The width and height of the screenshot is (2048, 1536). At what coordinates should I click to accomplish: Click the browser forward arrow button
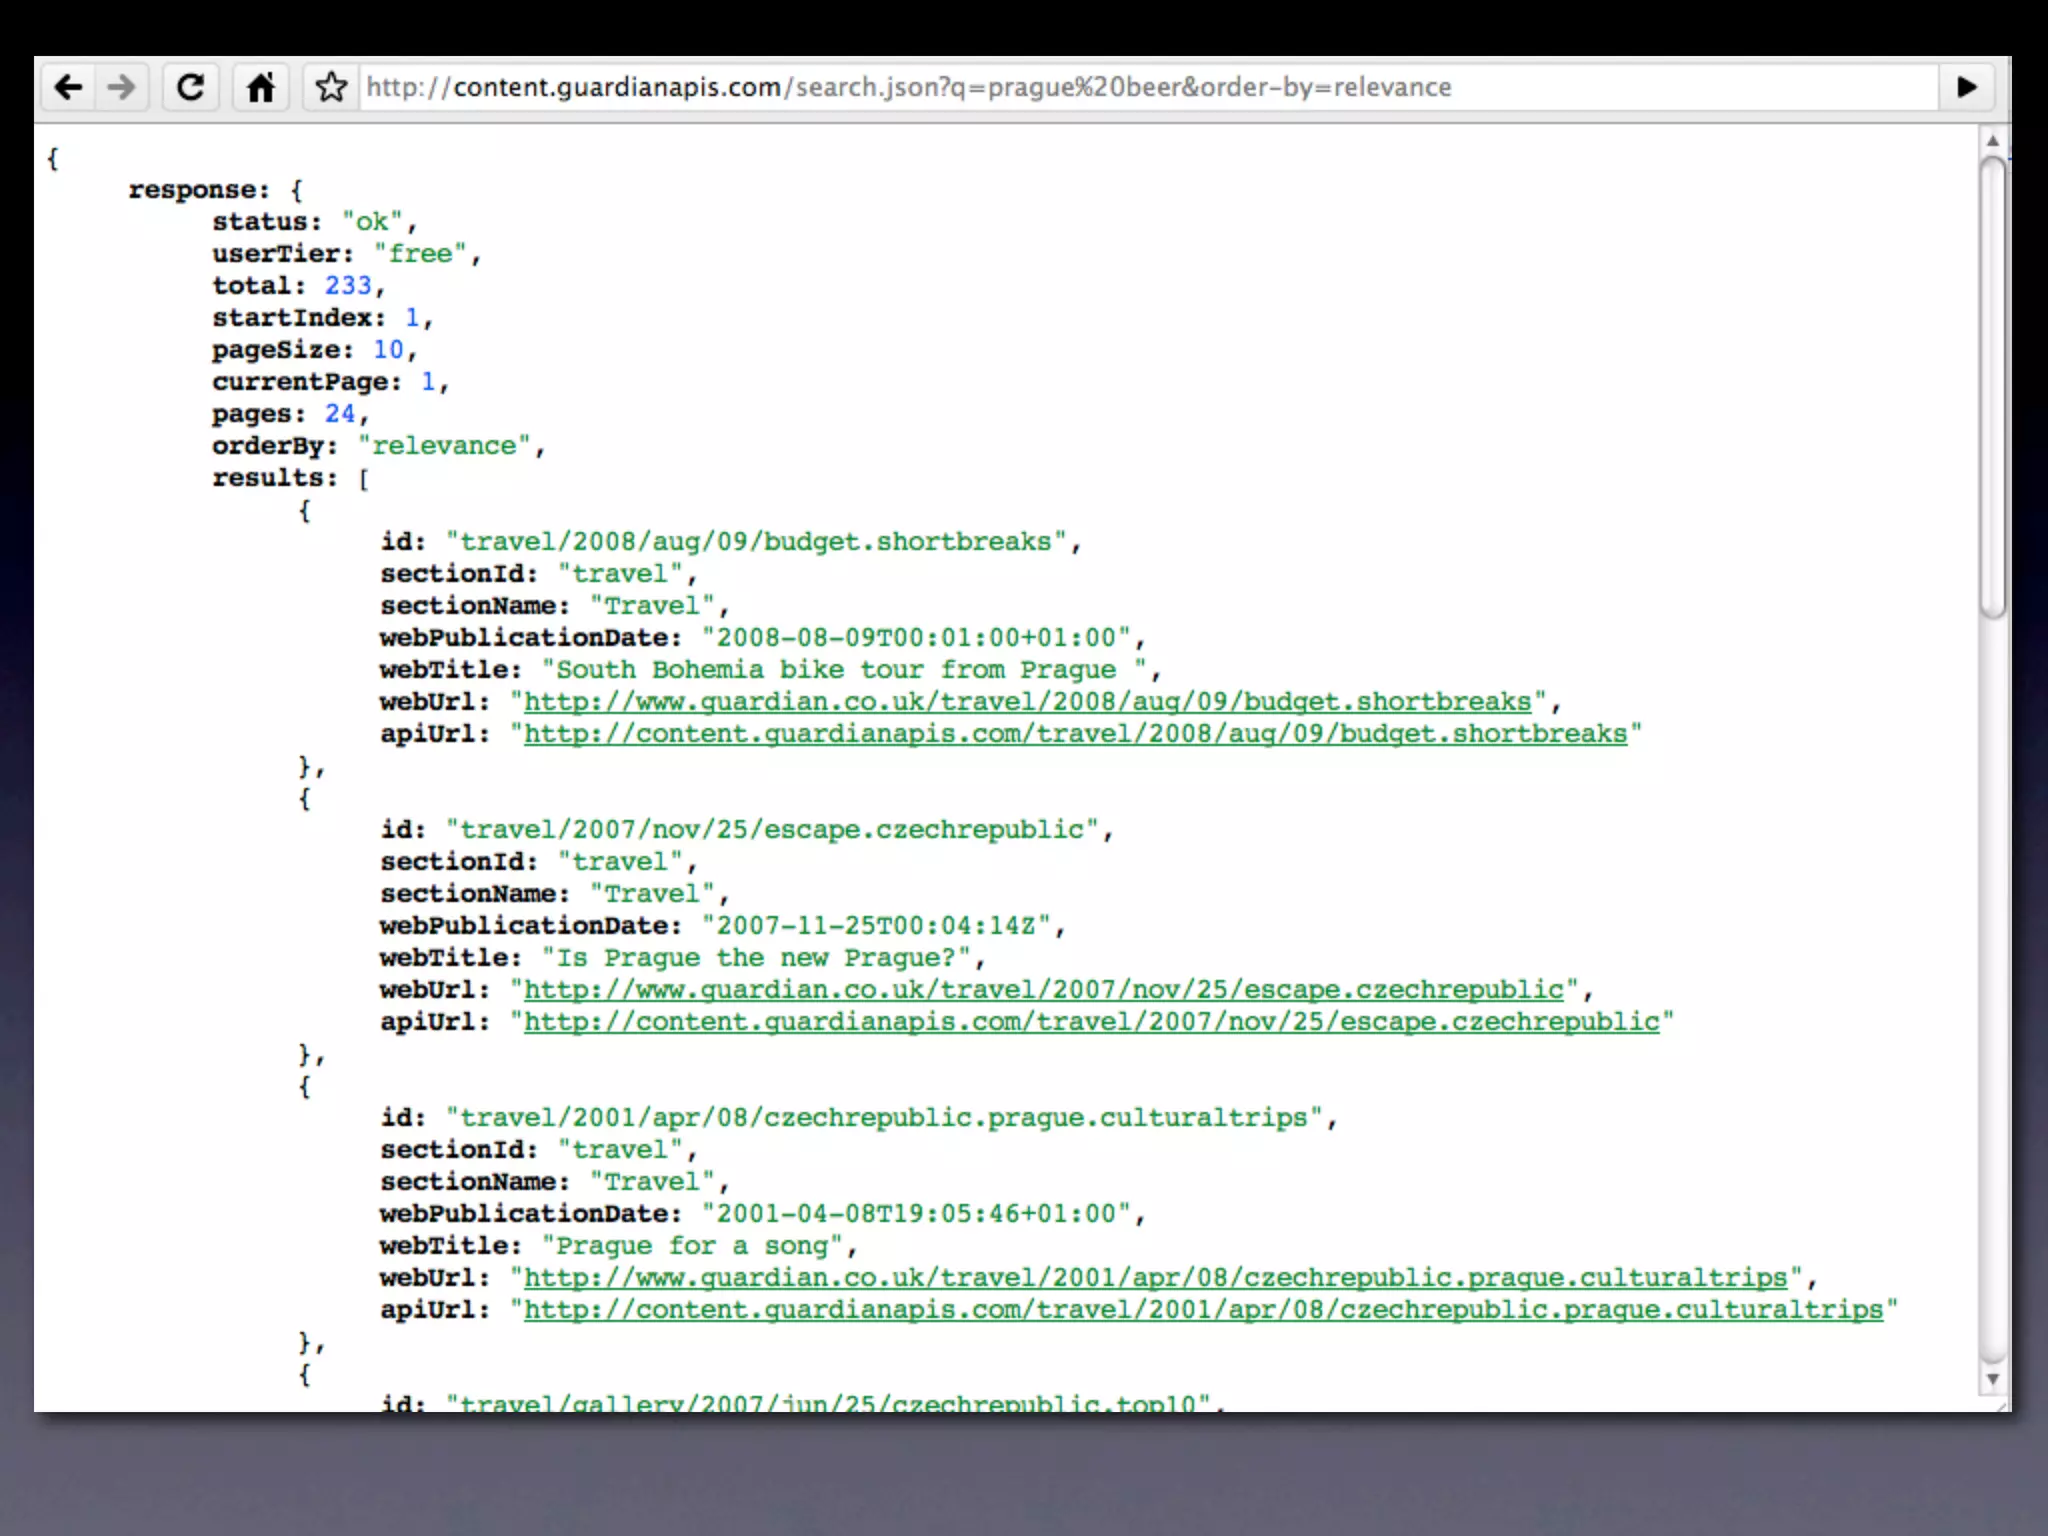[x=122, y=88]
